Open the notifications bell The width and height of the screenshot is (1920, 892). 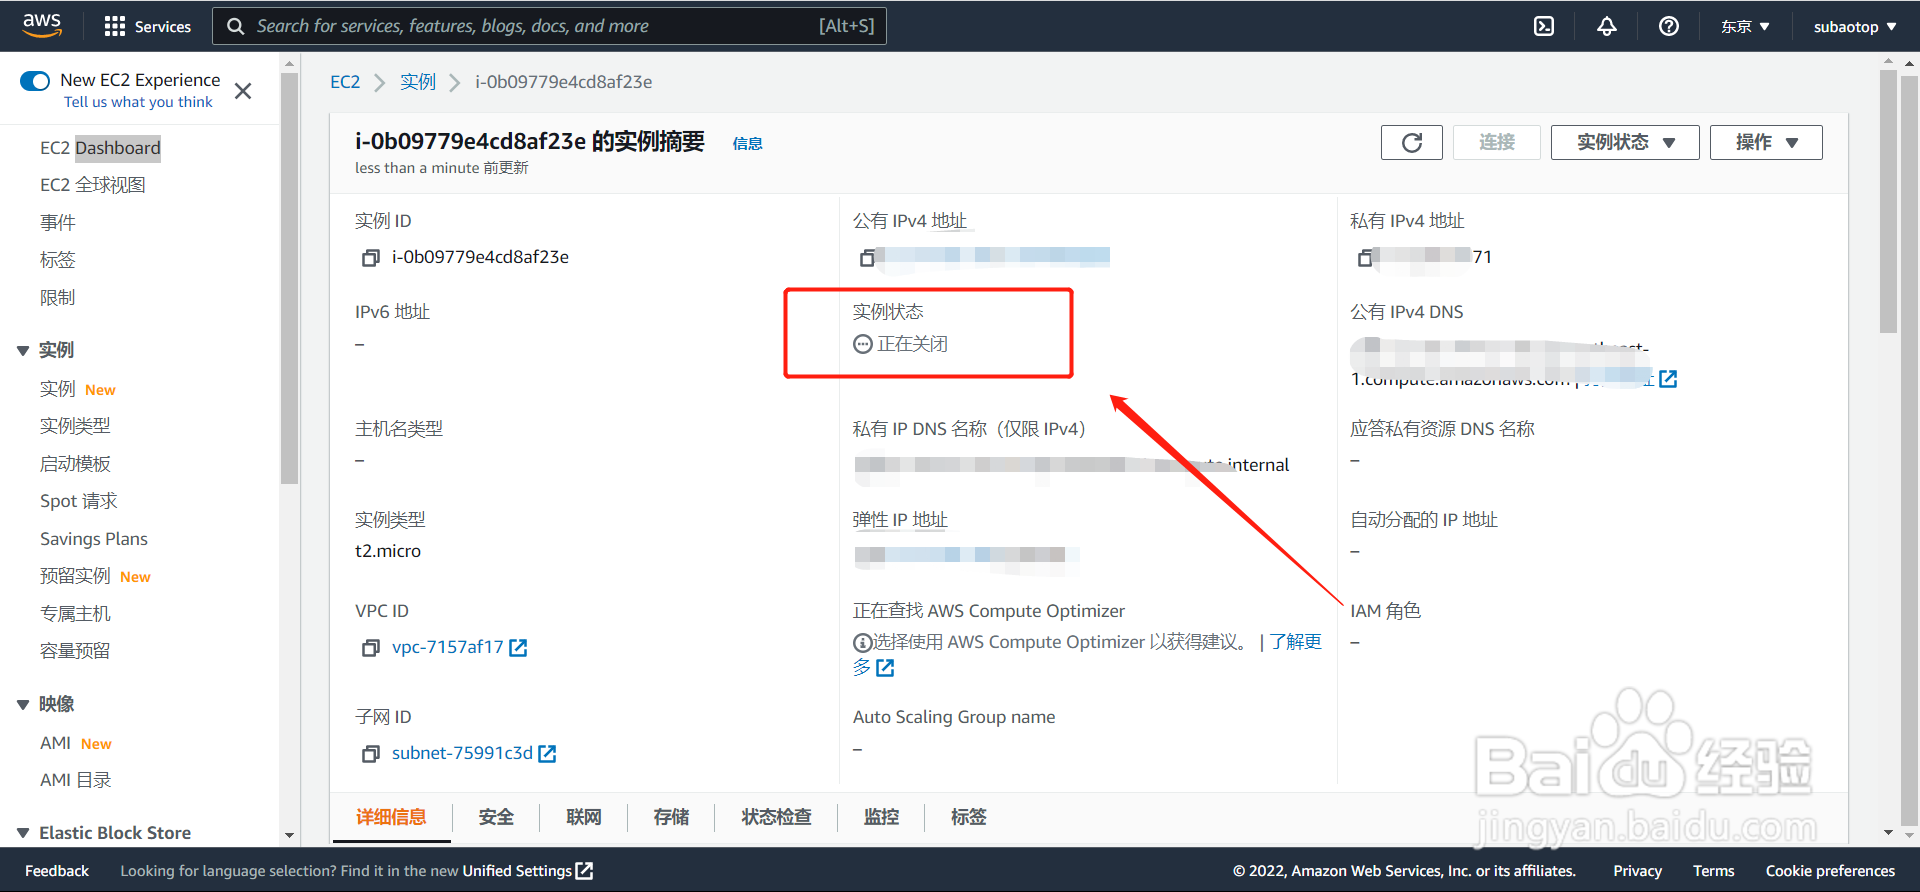(1606, 26)
